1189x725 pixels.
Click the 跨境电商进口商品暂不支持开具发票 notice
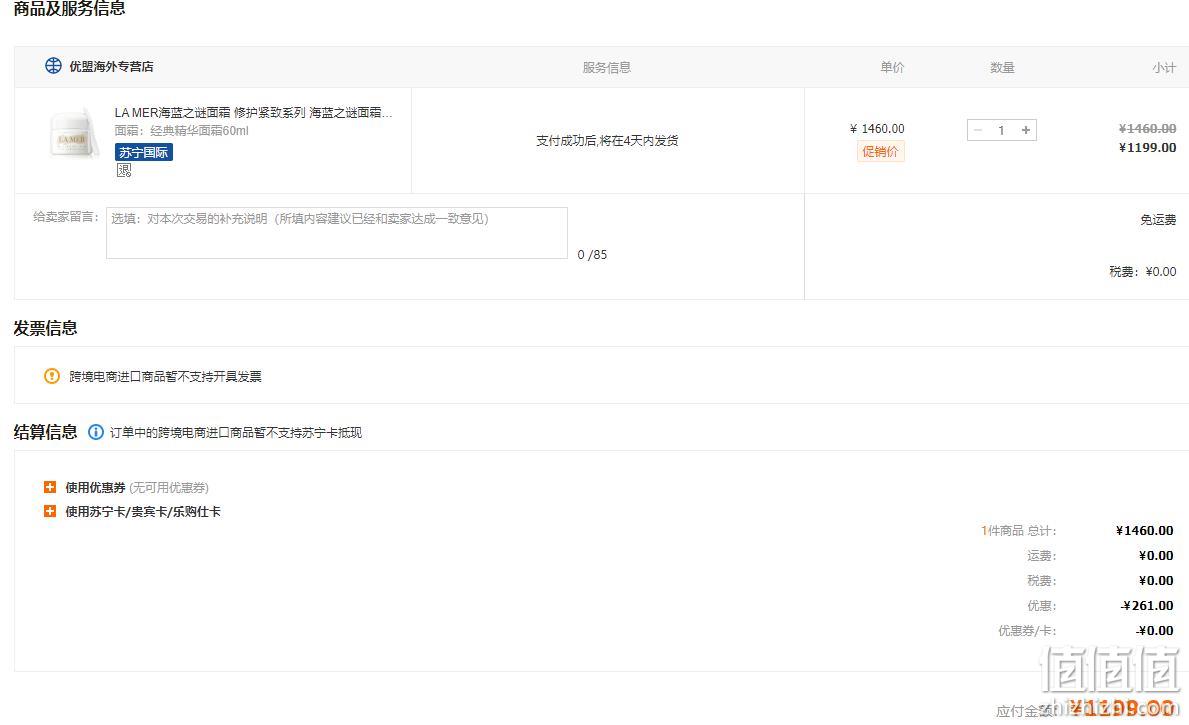click(165, 377)
